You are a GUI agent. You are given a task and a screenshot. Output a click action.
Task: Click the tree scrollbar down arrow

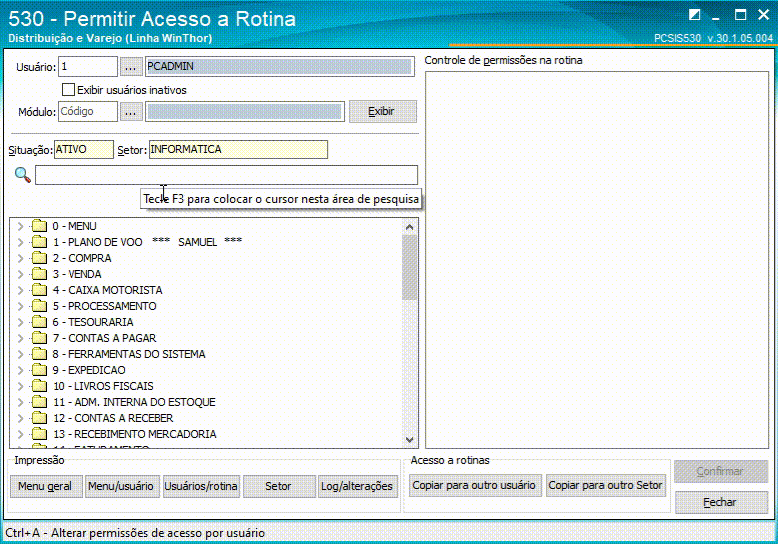[409, 440]
